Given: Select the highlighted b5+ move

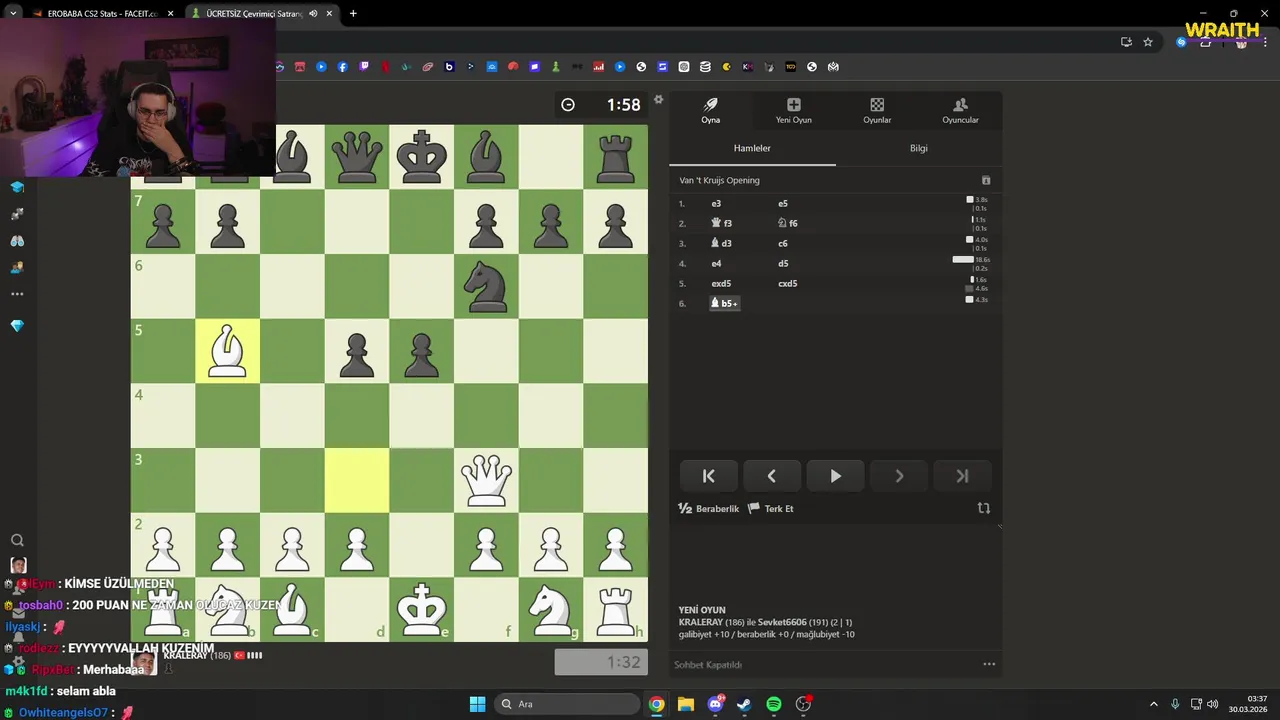Looking at the screenshot, I should point(724,303).
